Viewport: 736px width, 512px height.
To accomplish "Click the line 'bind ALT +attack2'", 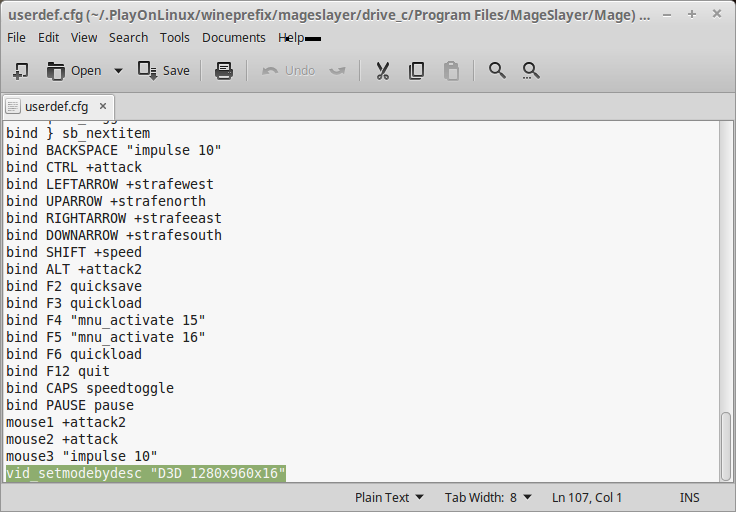I will coord(74,269).
